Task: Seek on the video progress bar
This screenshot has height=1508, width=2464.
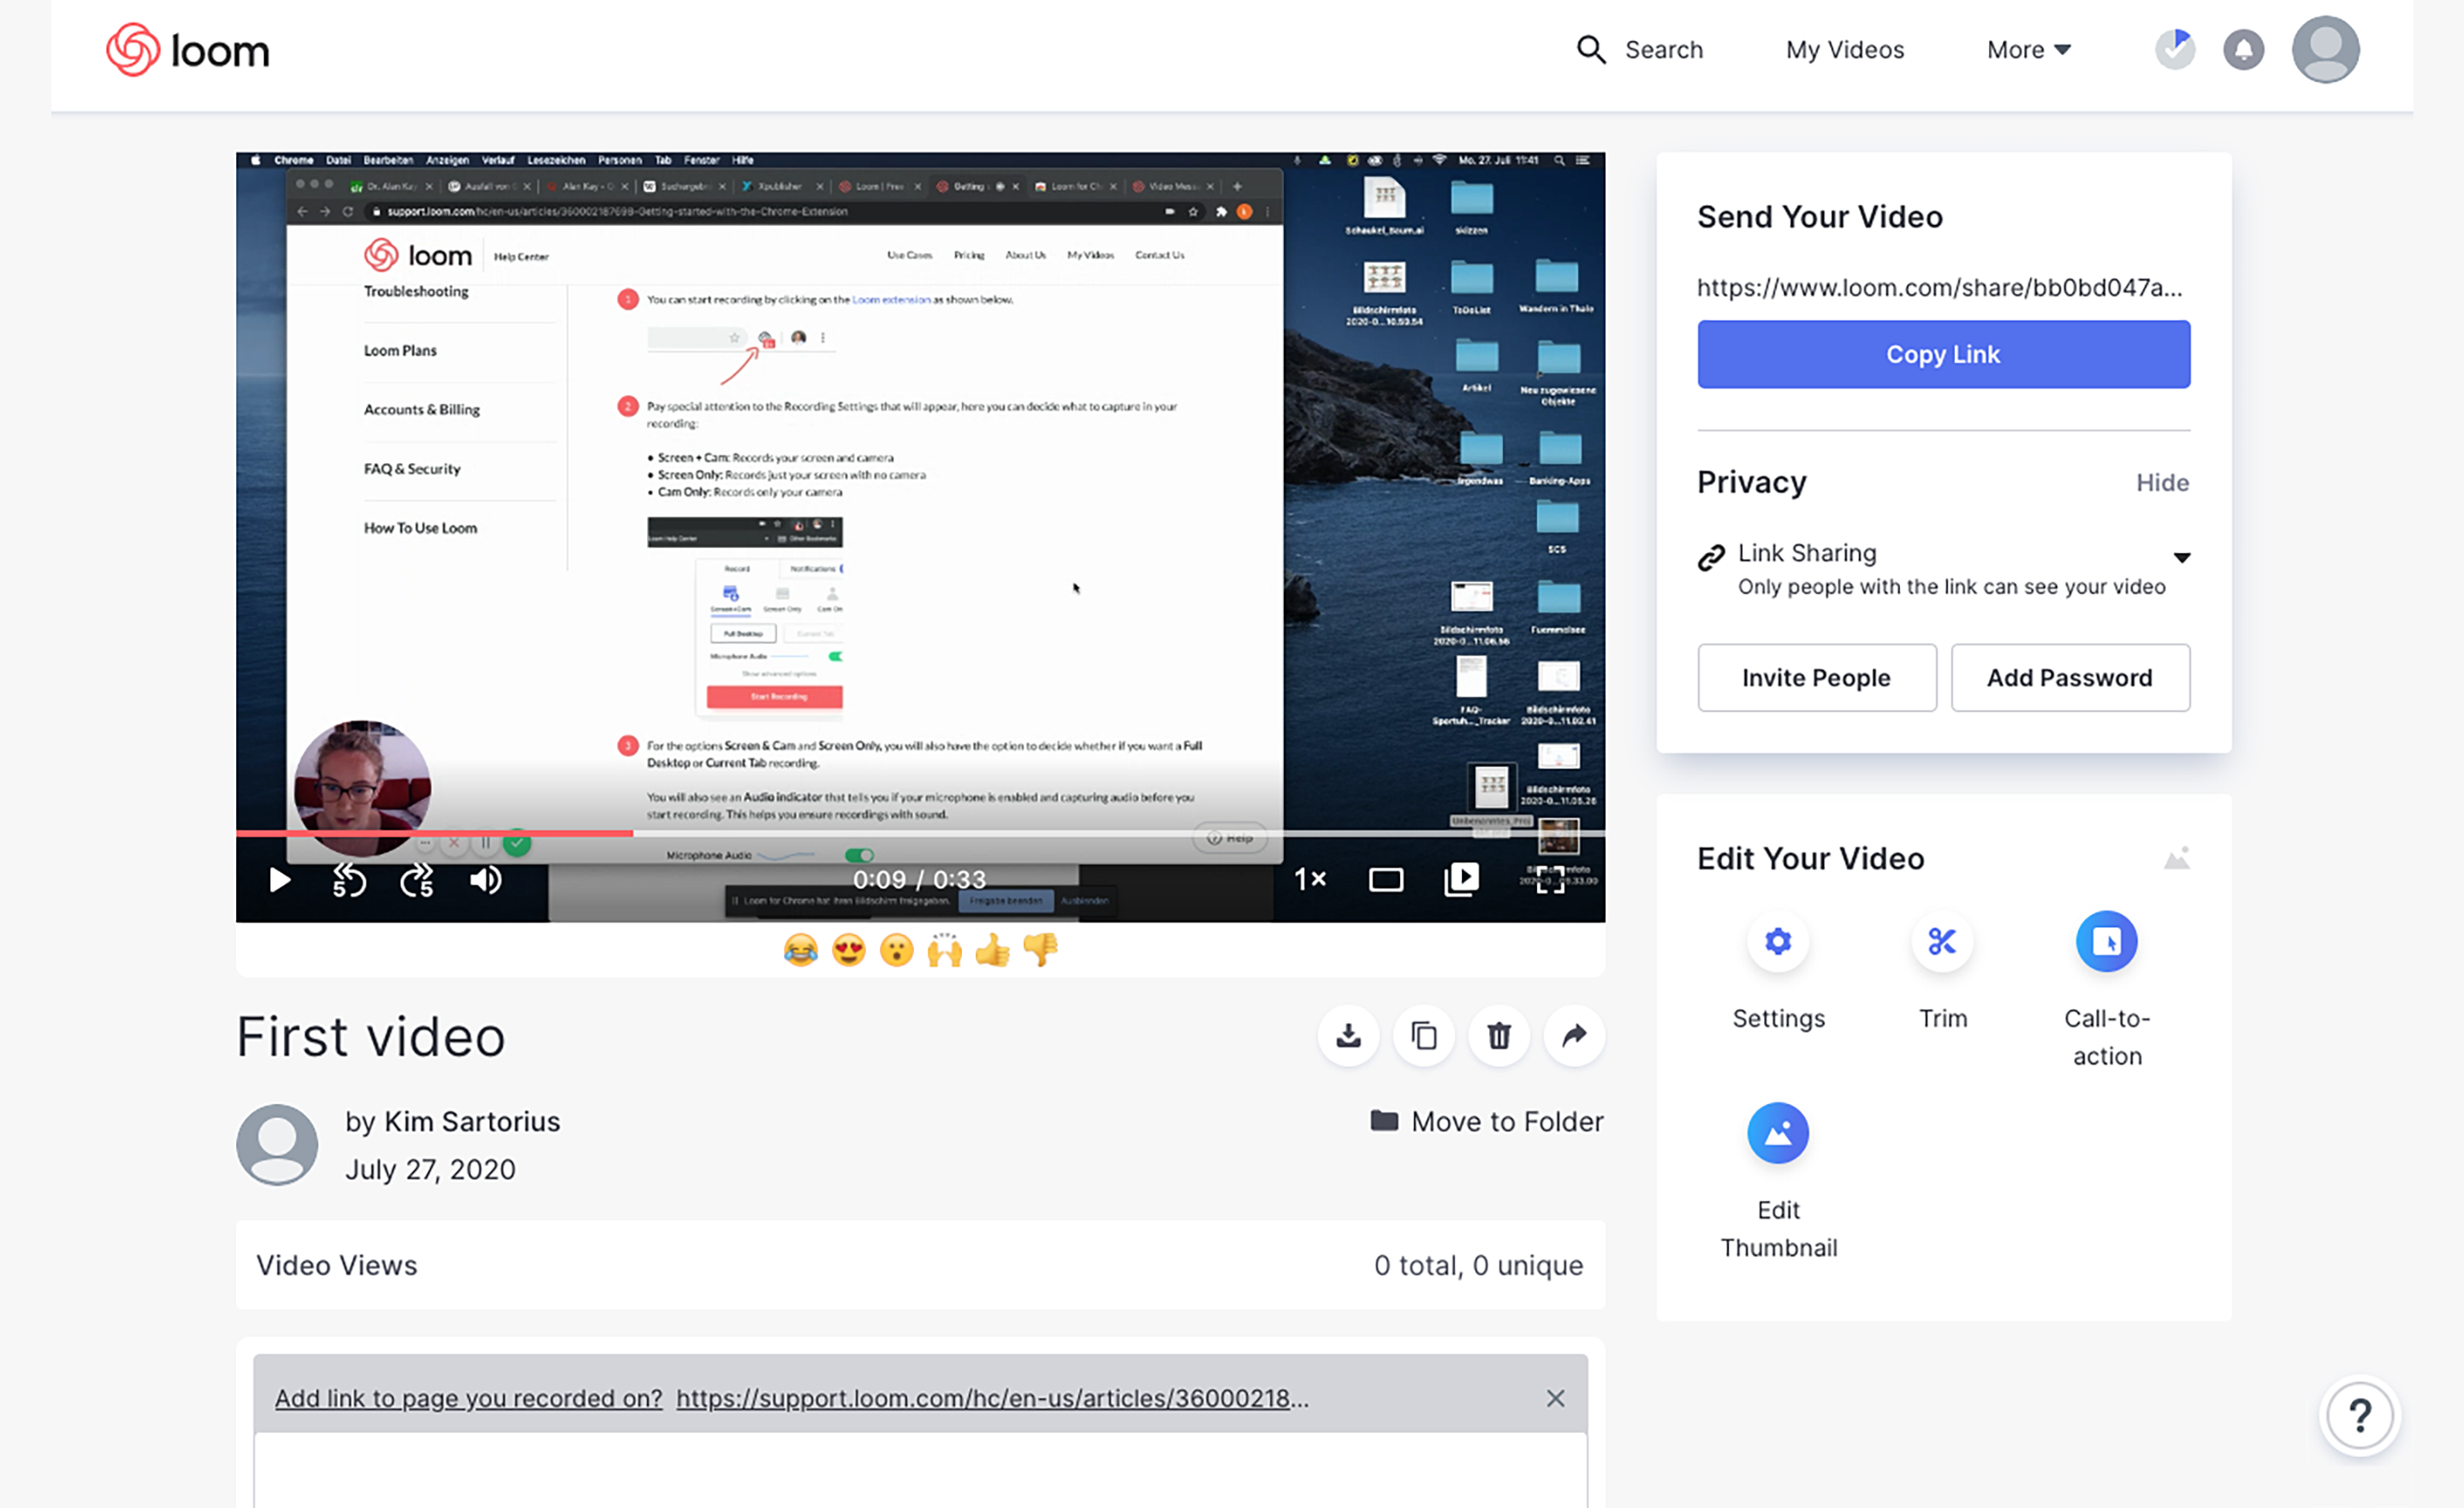Action: [x=1000, y=833]
